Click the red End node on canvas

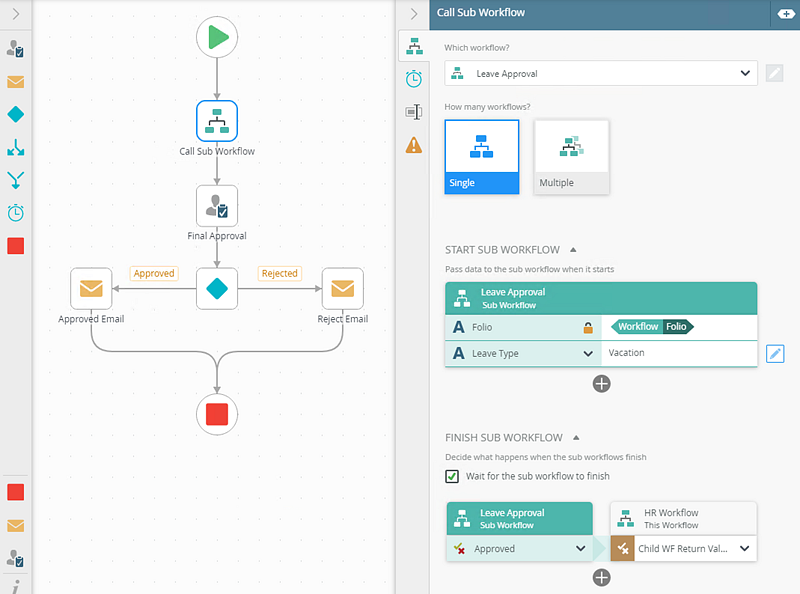[217, 413]
